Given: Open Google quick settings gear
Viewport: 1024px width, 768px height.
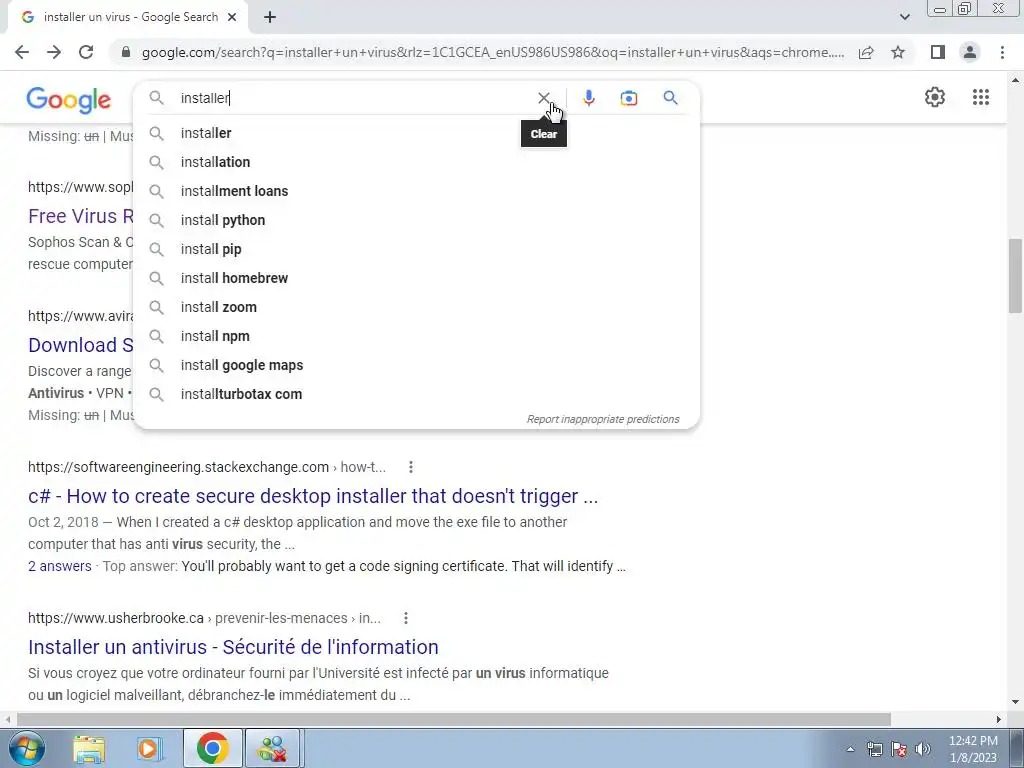Looking at the screenshot, I should coord(935,97).
